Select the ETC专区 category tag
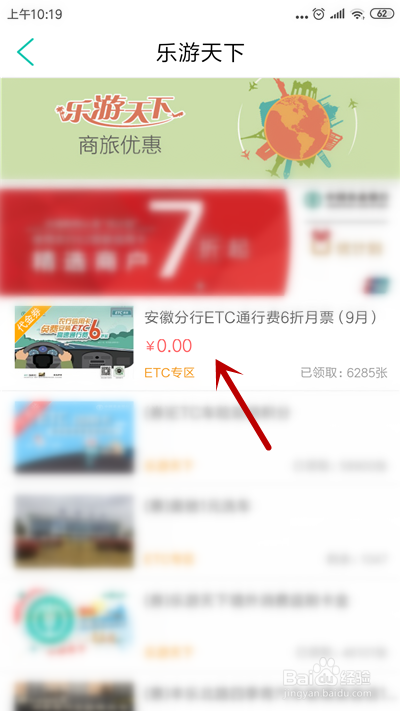Viewport: 400px width, 711px height. click(169, 373)
